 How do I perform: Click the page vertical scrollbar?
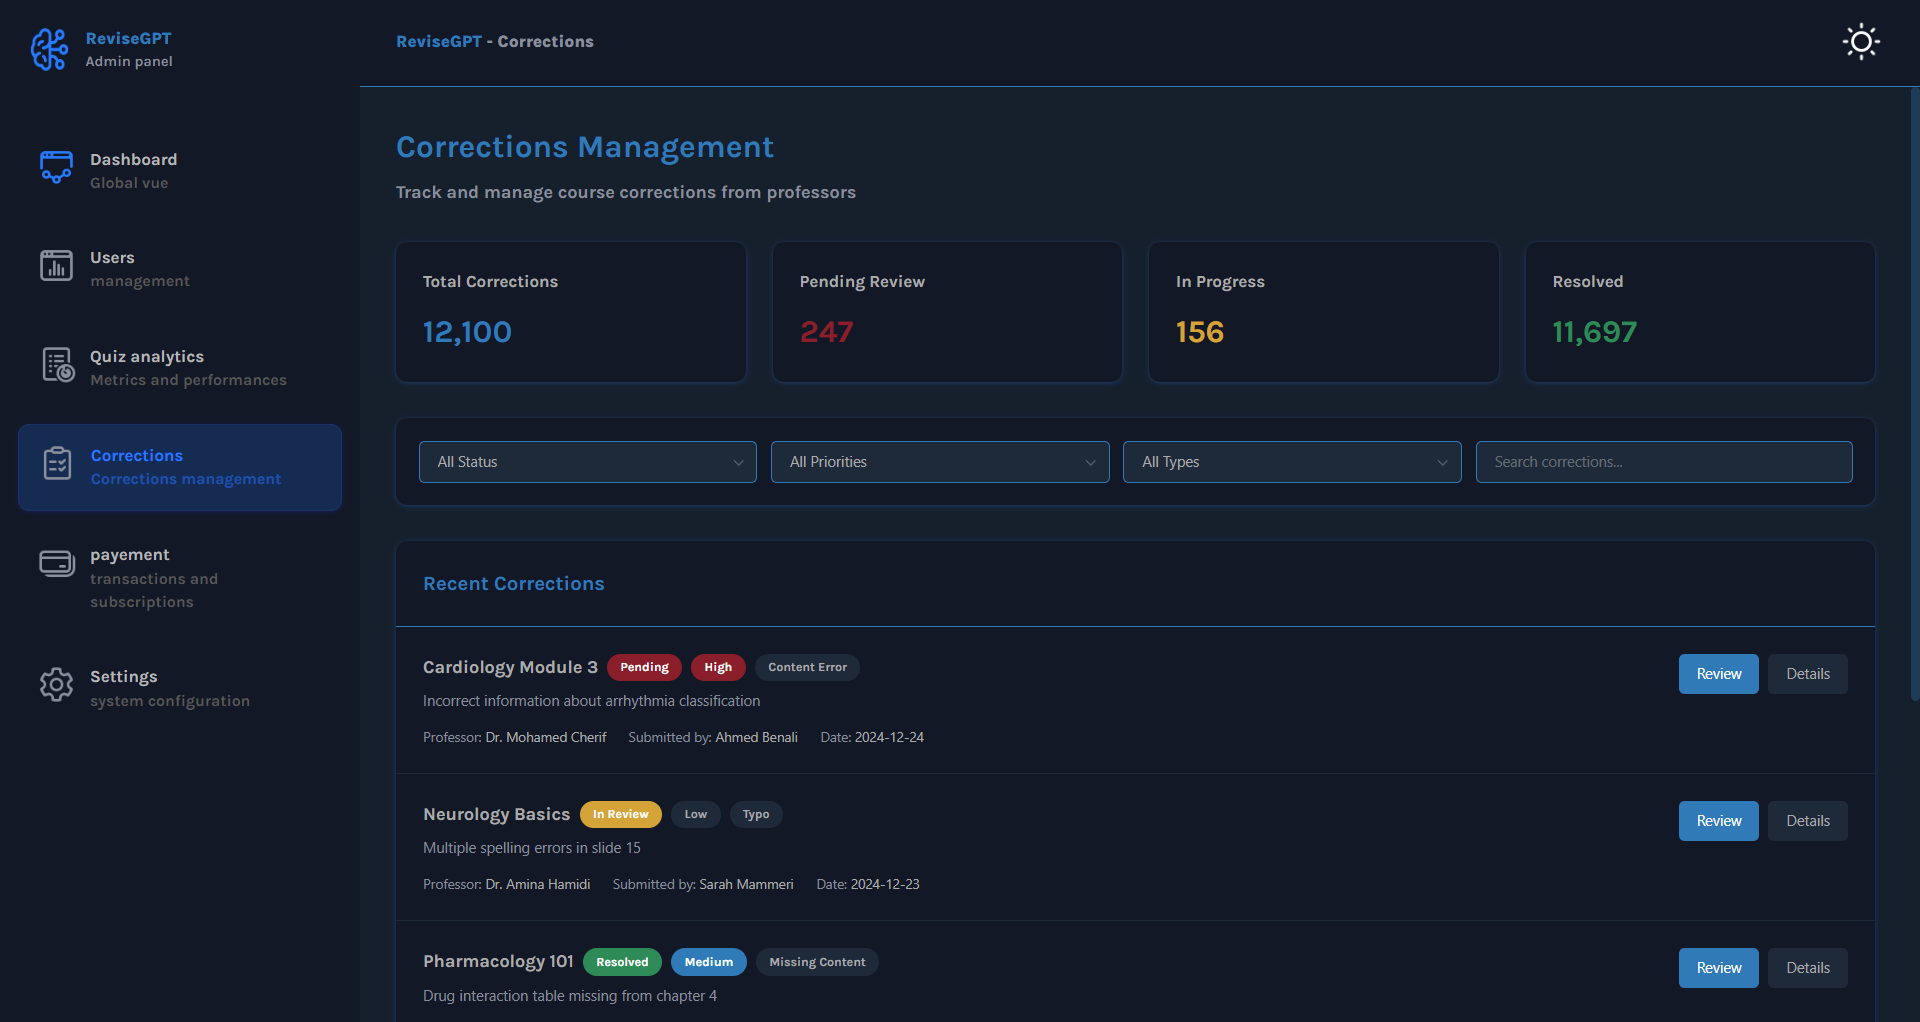point(1914,395)
